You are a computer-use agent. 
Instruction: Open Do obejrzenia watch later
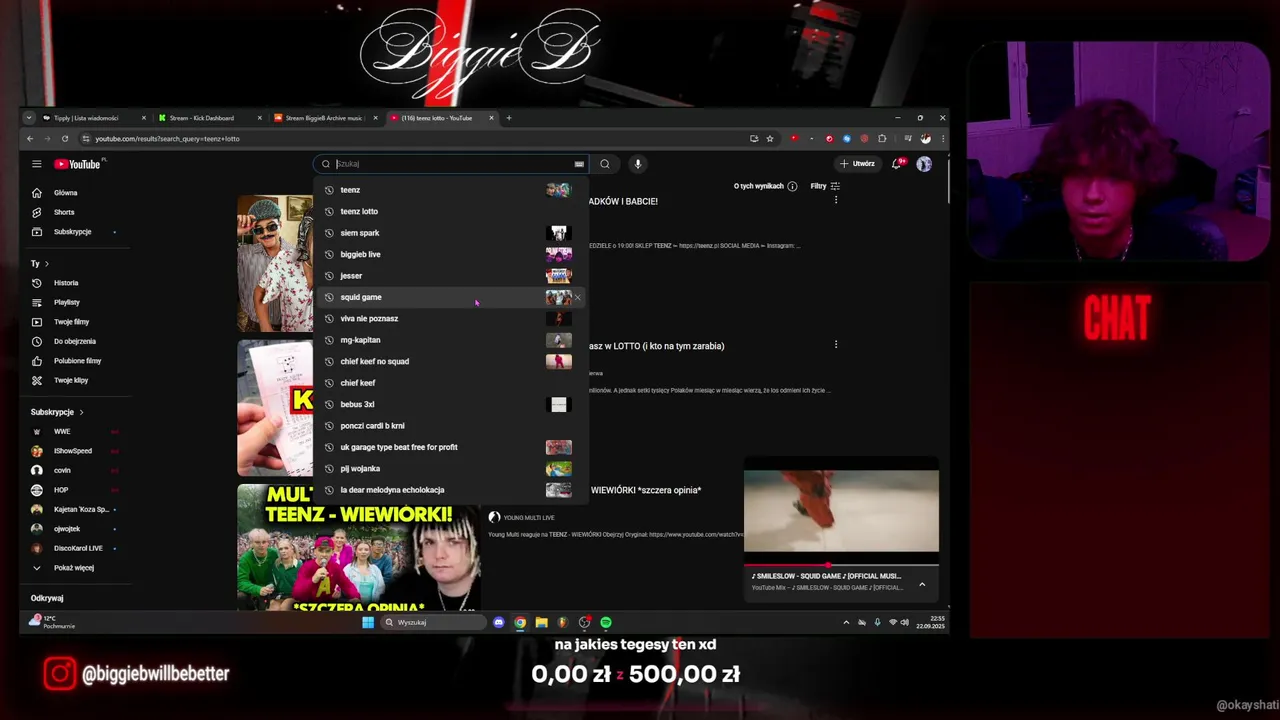coord(75,341)
